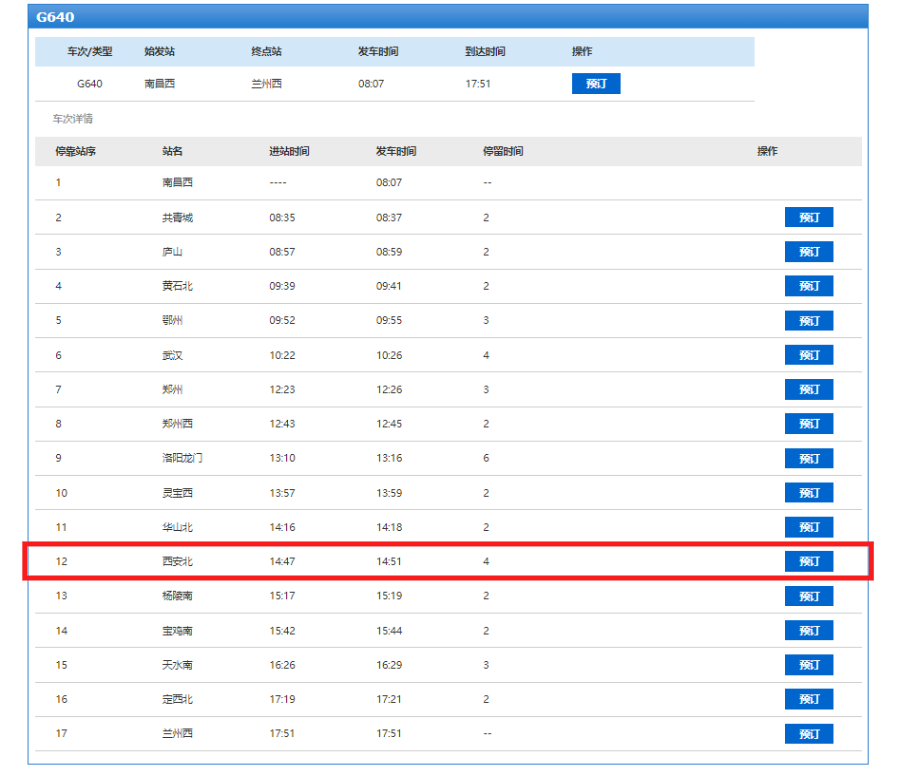
Task: Book the 定西北 station stop
Action: pos(808,699)
